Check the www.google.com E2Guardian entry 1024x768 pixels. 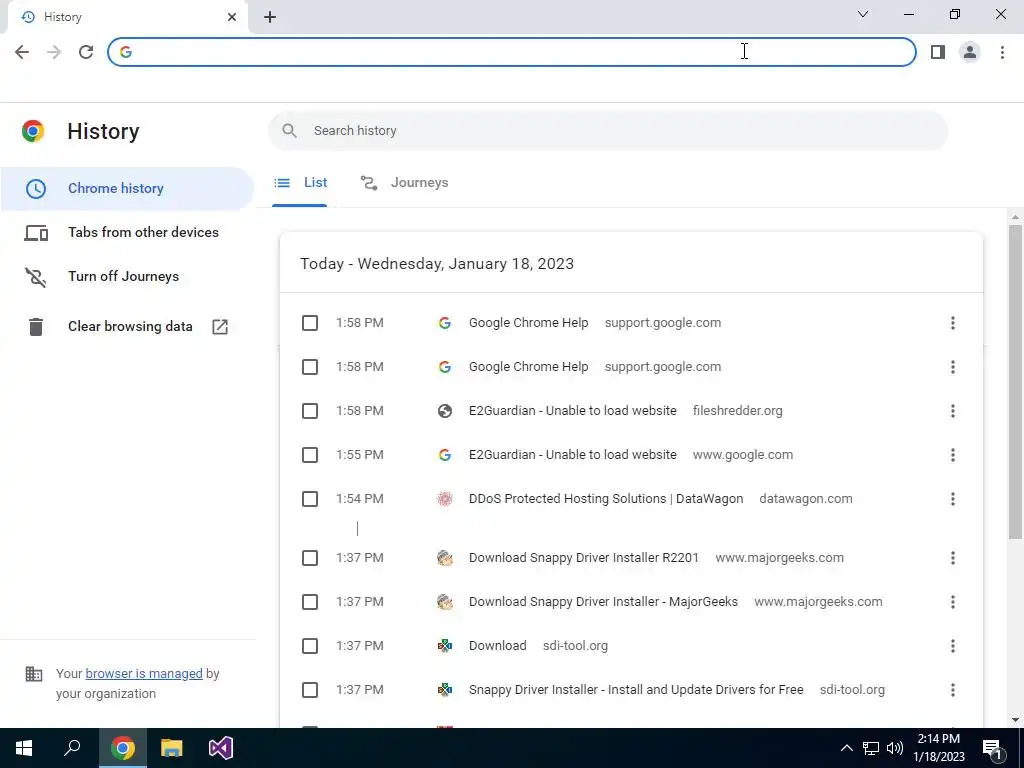(310, 455)
